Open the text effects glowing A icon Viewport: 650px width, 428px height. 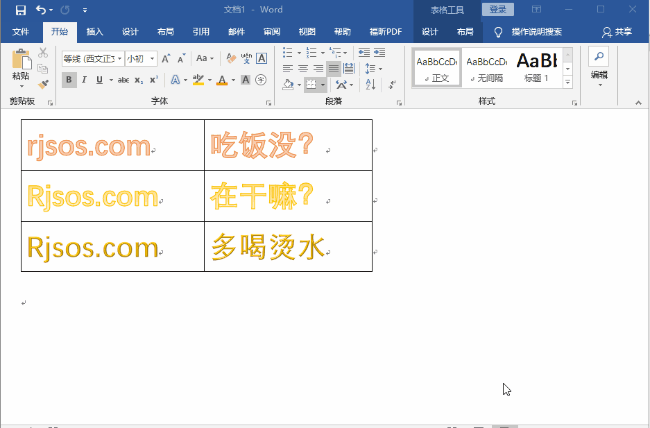pos(175,80)
